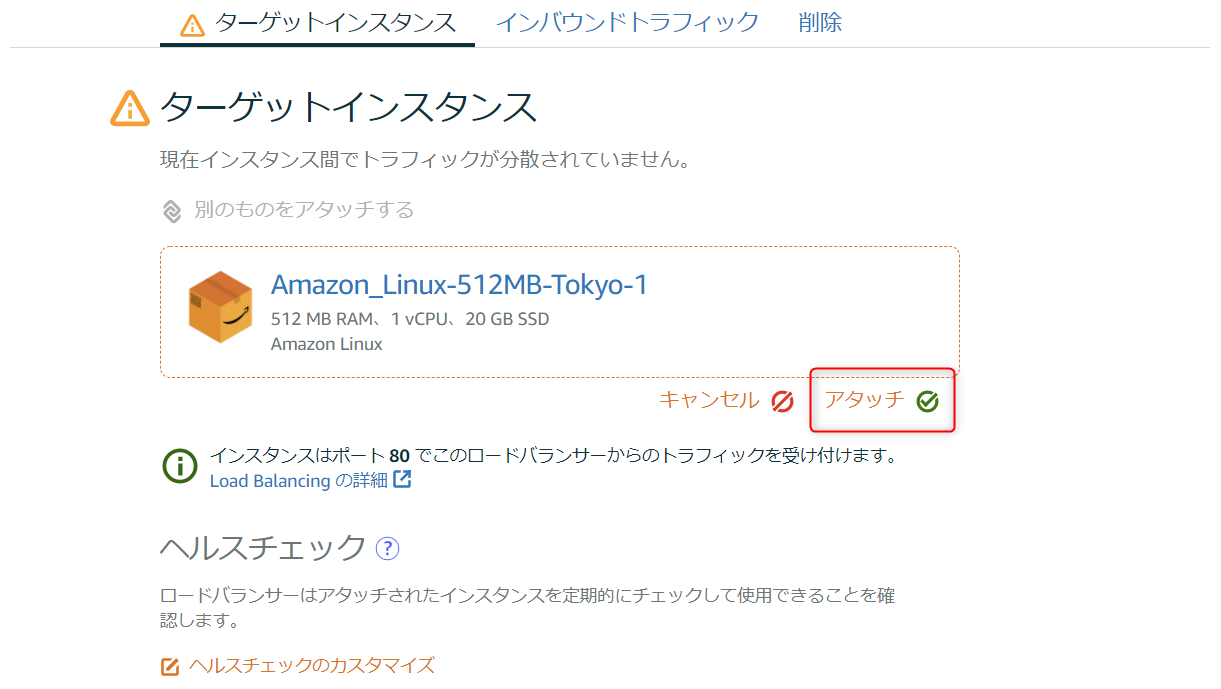
Task: Click the 512 MB RAM spec line
Action: tap(410, 320)
